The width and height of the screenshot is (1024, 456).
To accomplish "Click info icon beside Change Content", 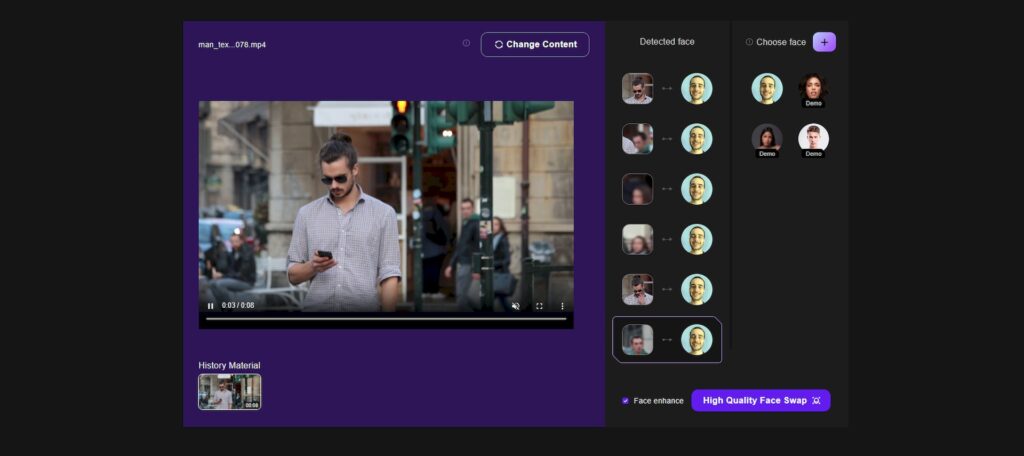I will (466, 43).
